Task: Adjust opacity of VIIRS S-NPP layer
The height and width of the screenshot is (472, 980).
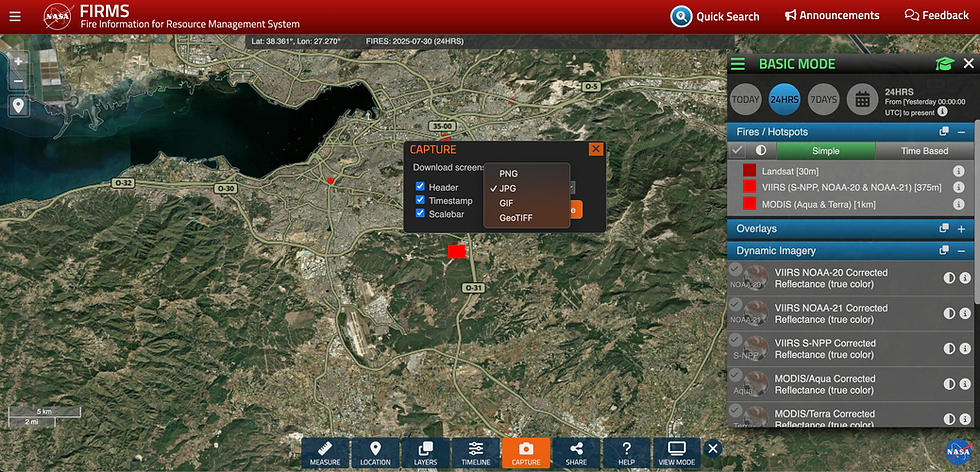Action: click(949, 348)
